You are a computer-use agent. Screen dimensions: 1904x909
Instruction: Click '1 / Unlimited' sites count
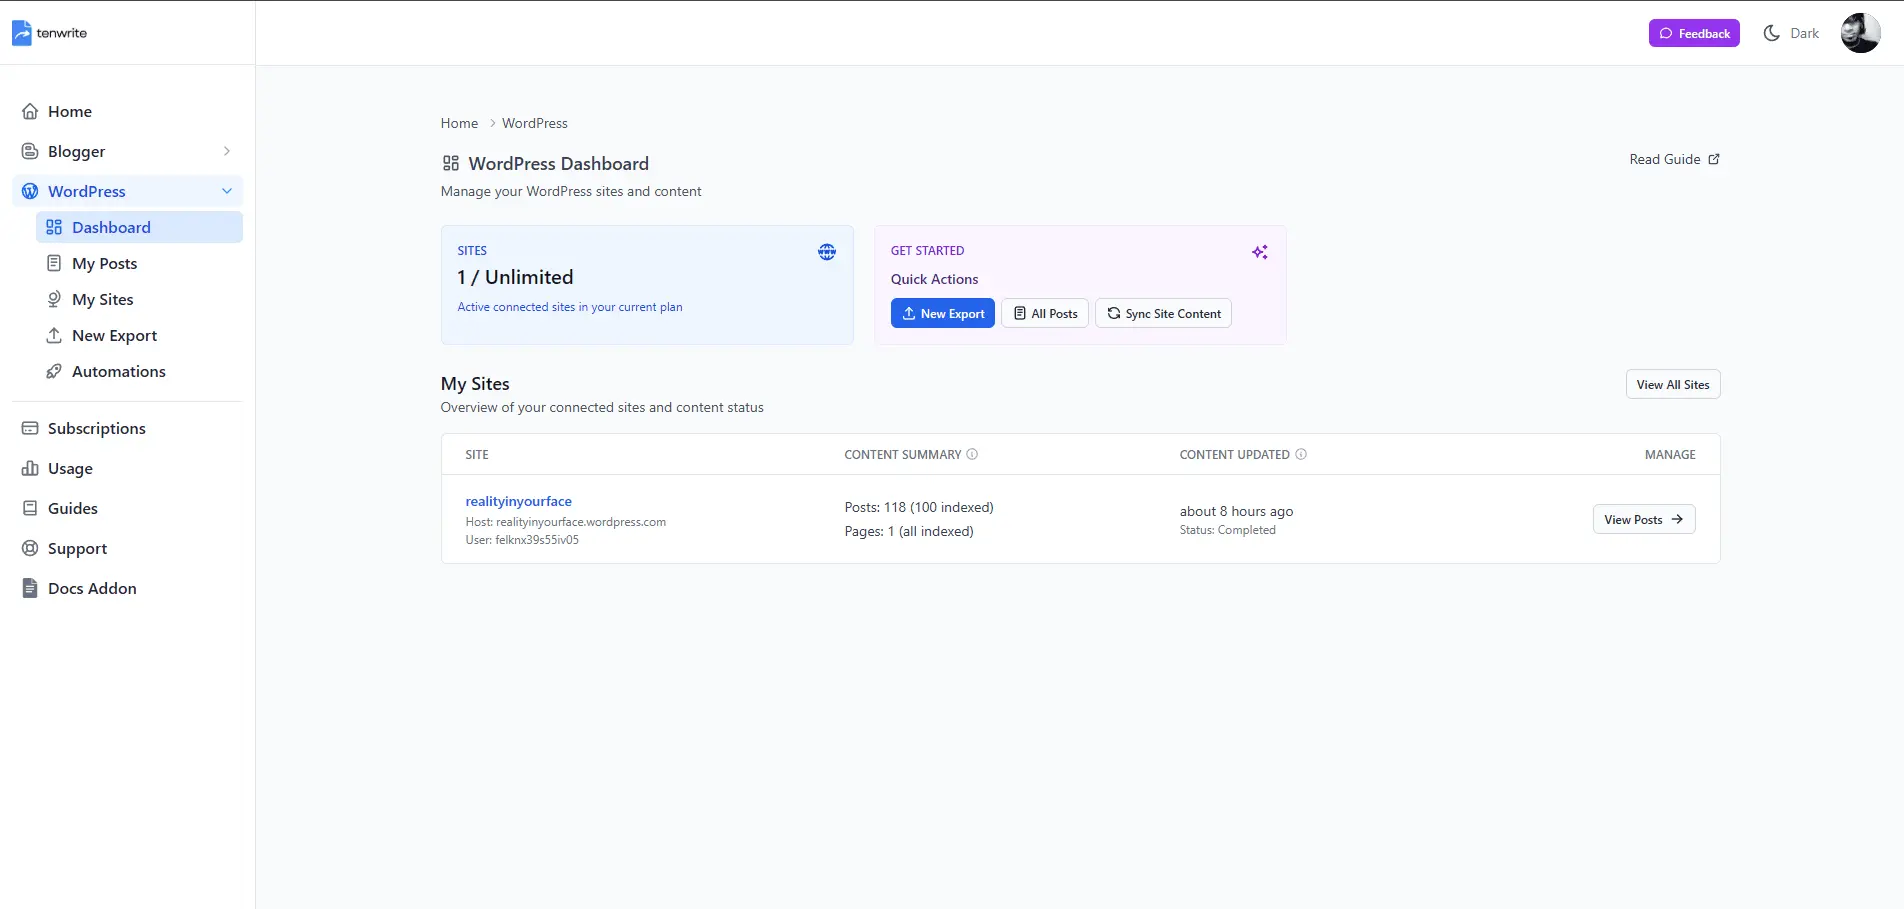515,277
